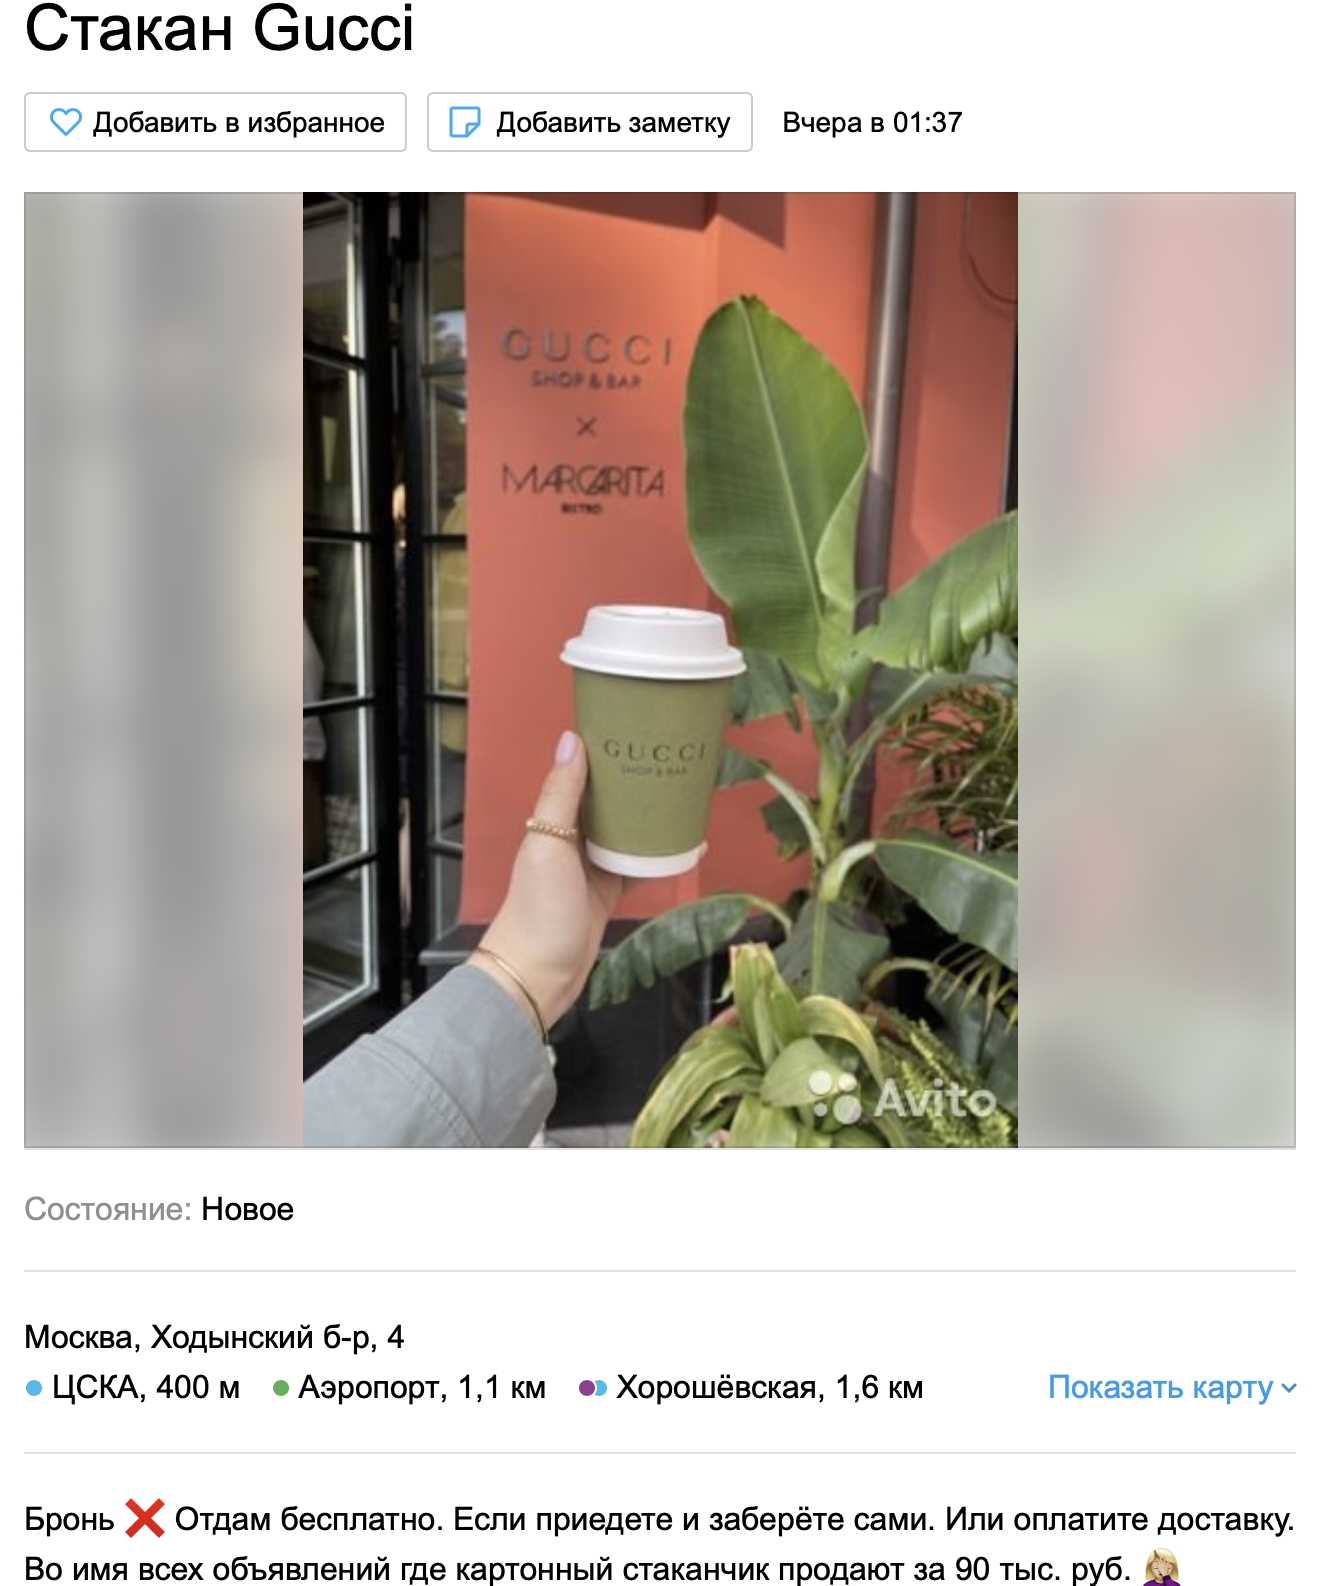Click the blue ЦСКА metro dot
This screenshot has width=1322, height=1586.
(x=34, y=1388)
